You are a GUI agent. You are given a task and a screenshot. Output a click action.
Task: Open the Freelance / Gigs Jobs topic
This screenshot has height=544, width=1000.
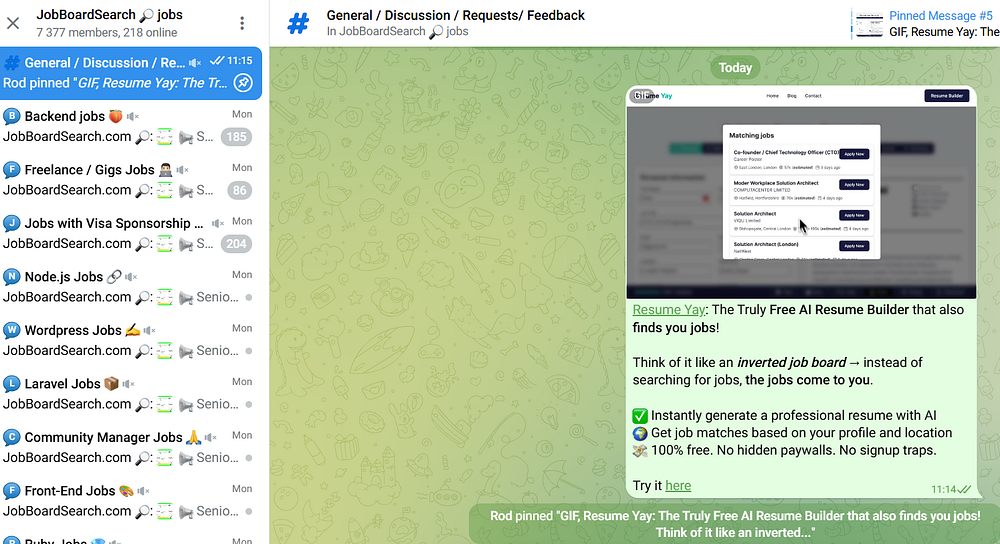pos(131,180)
